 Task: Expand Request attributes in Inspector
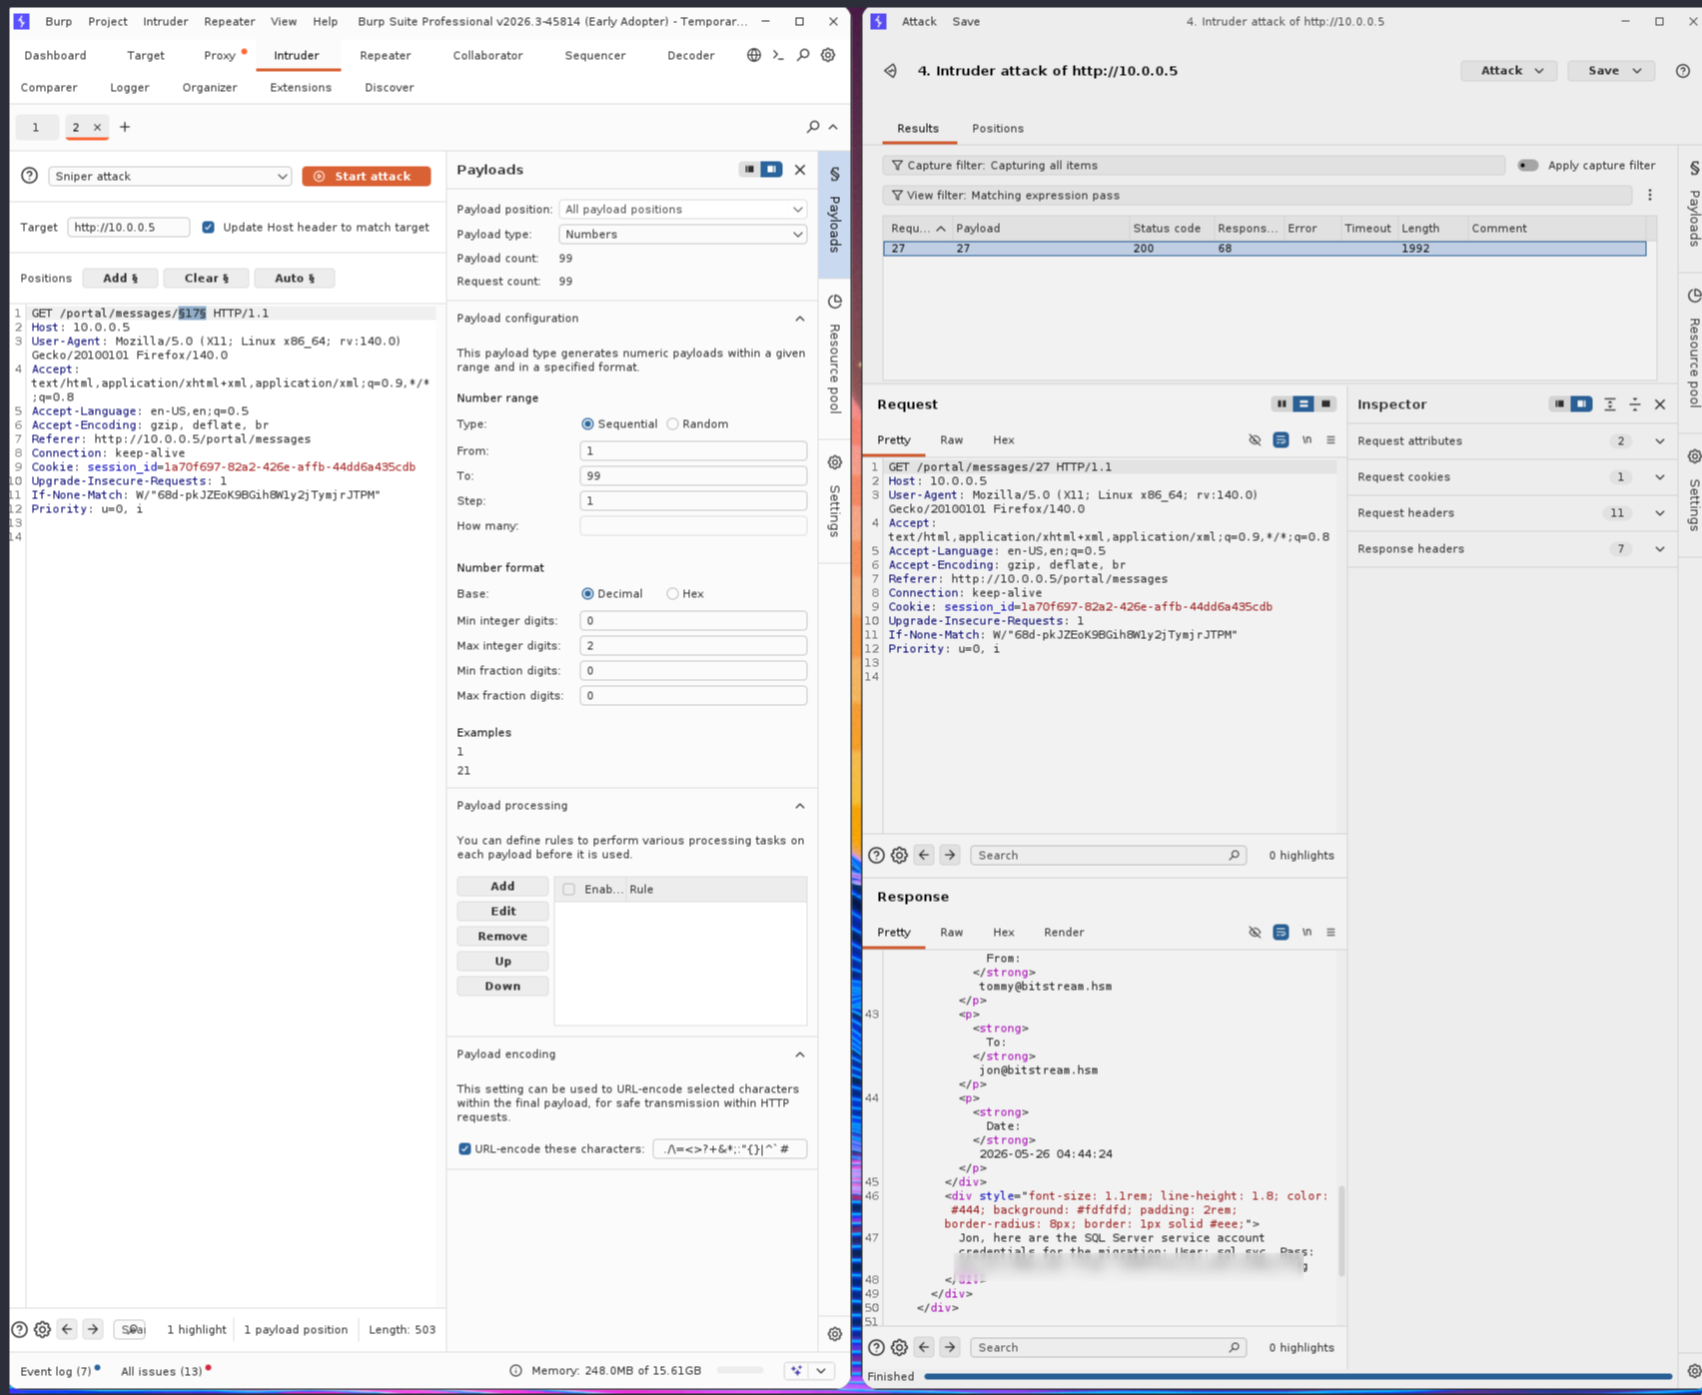(x=1660, y=441)
